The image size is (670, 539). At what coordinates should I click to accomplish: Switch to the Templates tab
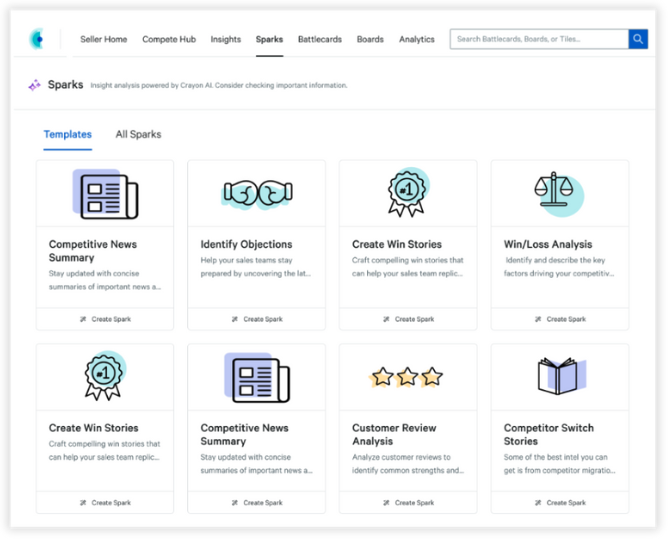coord(68,134)
